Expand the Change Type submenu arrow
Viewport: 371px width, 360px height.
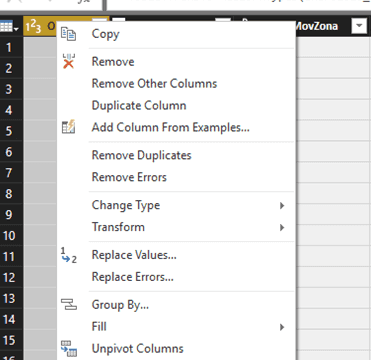pyautogui.click(x=282, y=205)
